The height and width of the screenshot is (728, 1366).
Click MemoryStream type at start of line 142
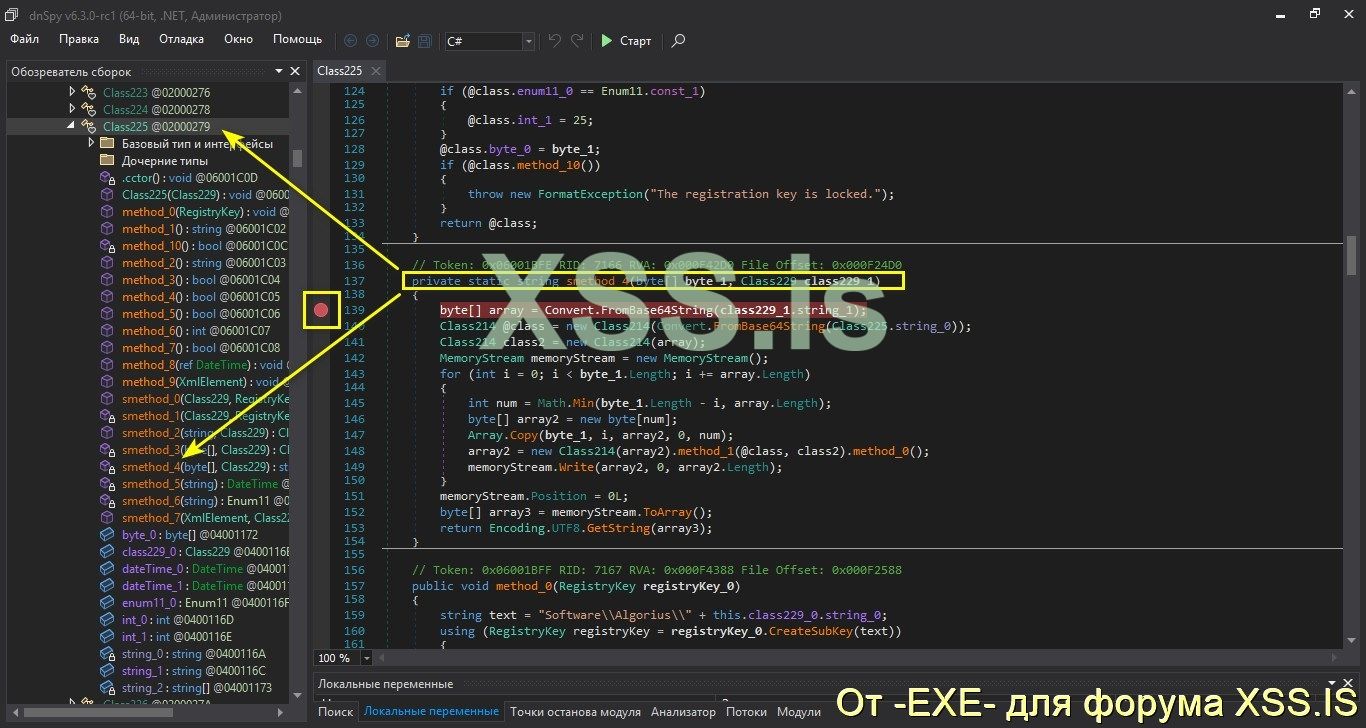(482, 358)
